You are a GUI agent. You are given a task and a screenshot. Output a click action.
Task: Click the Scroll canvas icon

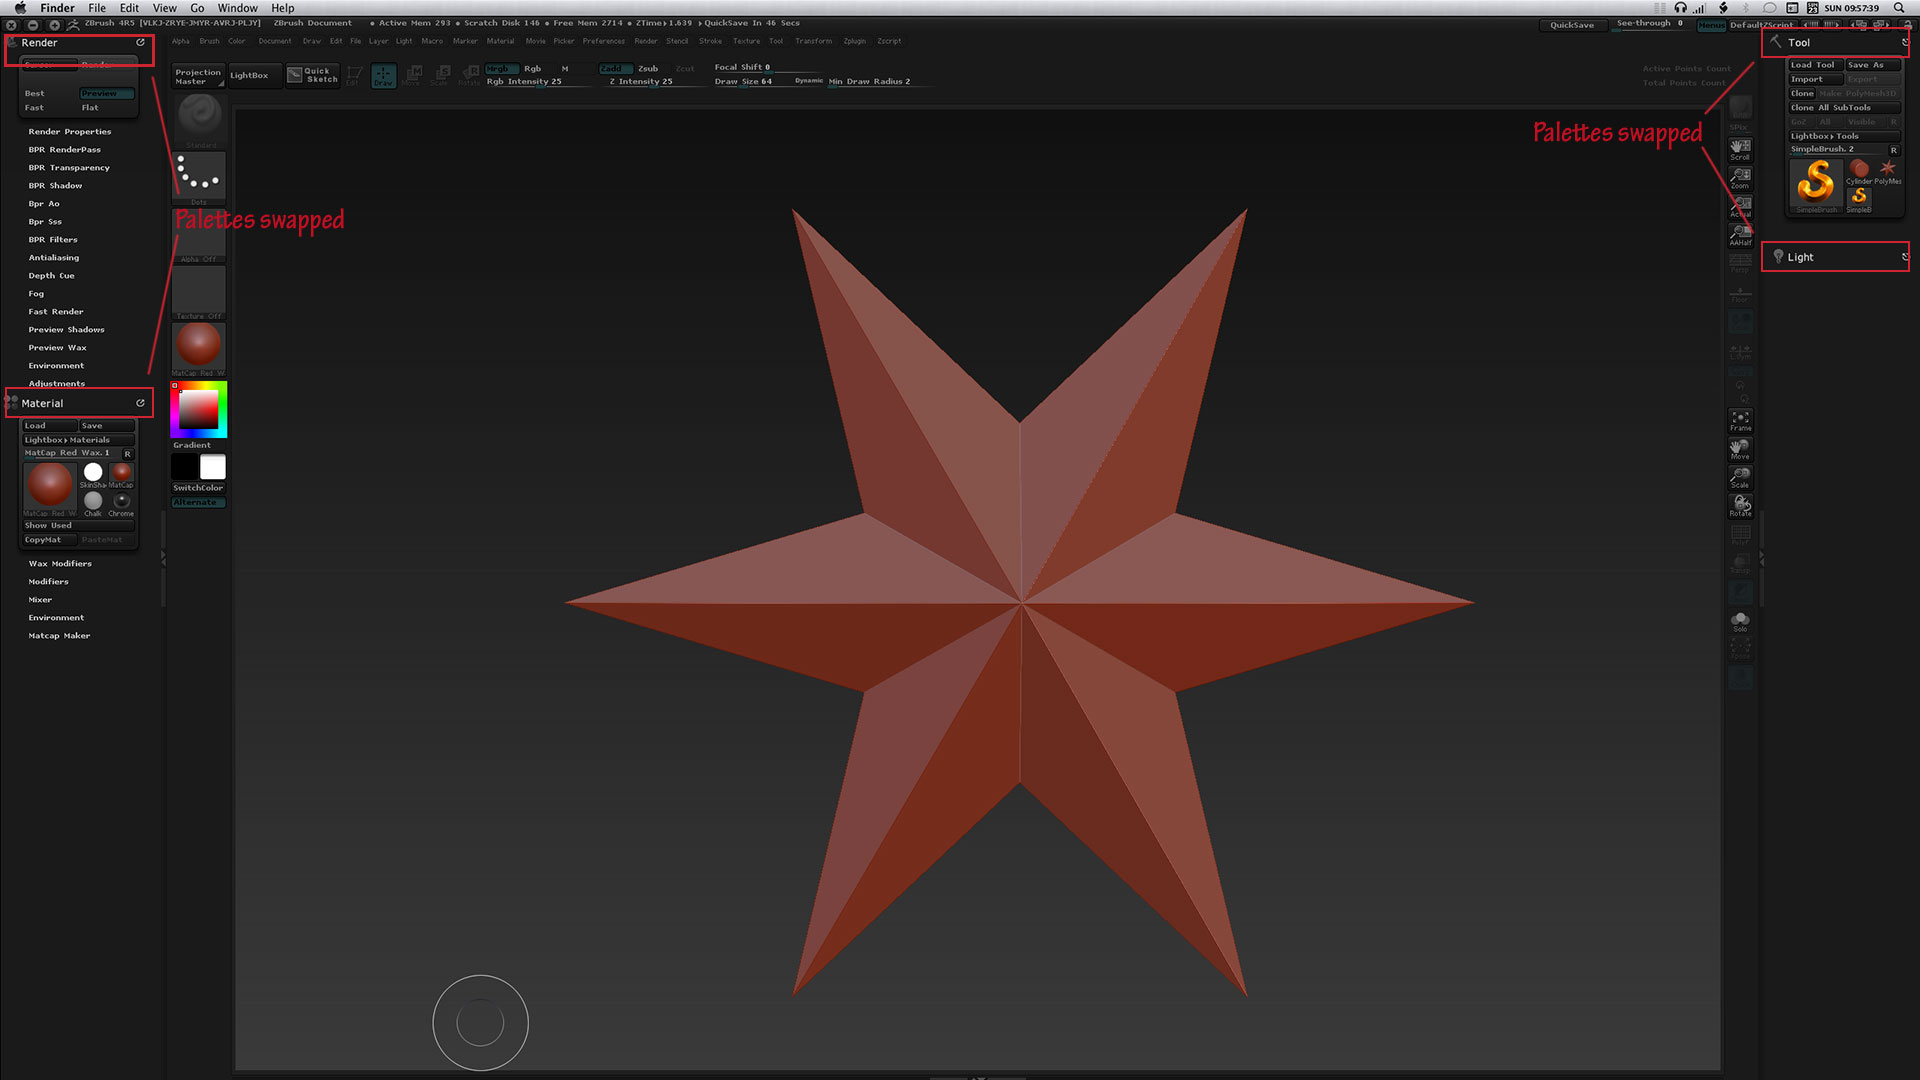1740,149
